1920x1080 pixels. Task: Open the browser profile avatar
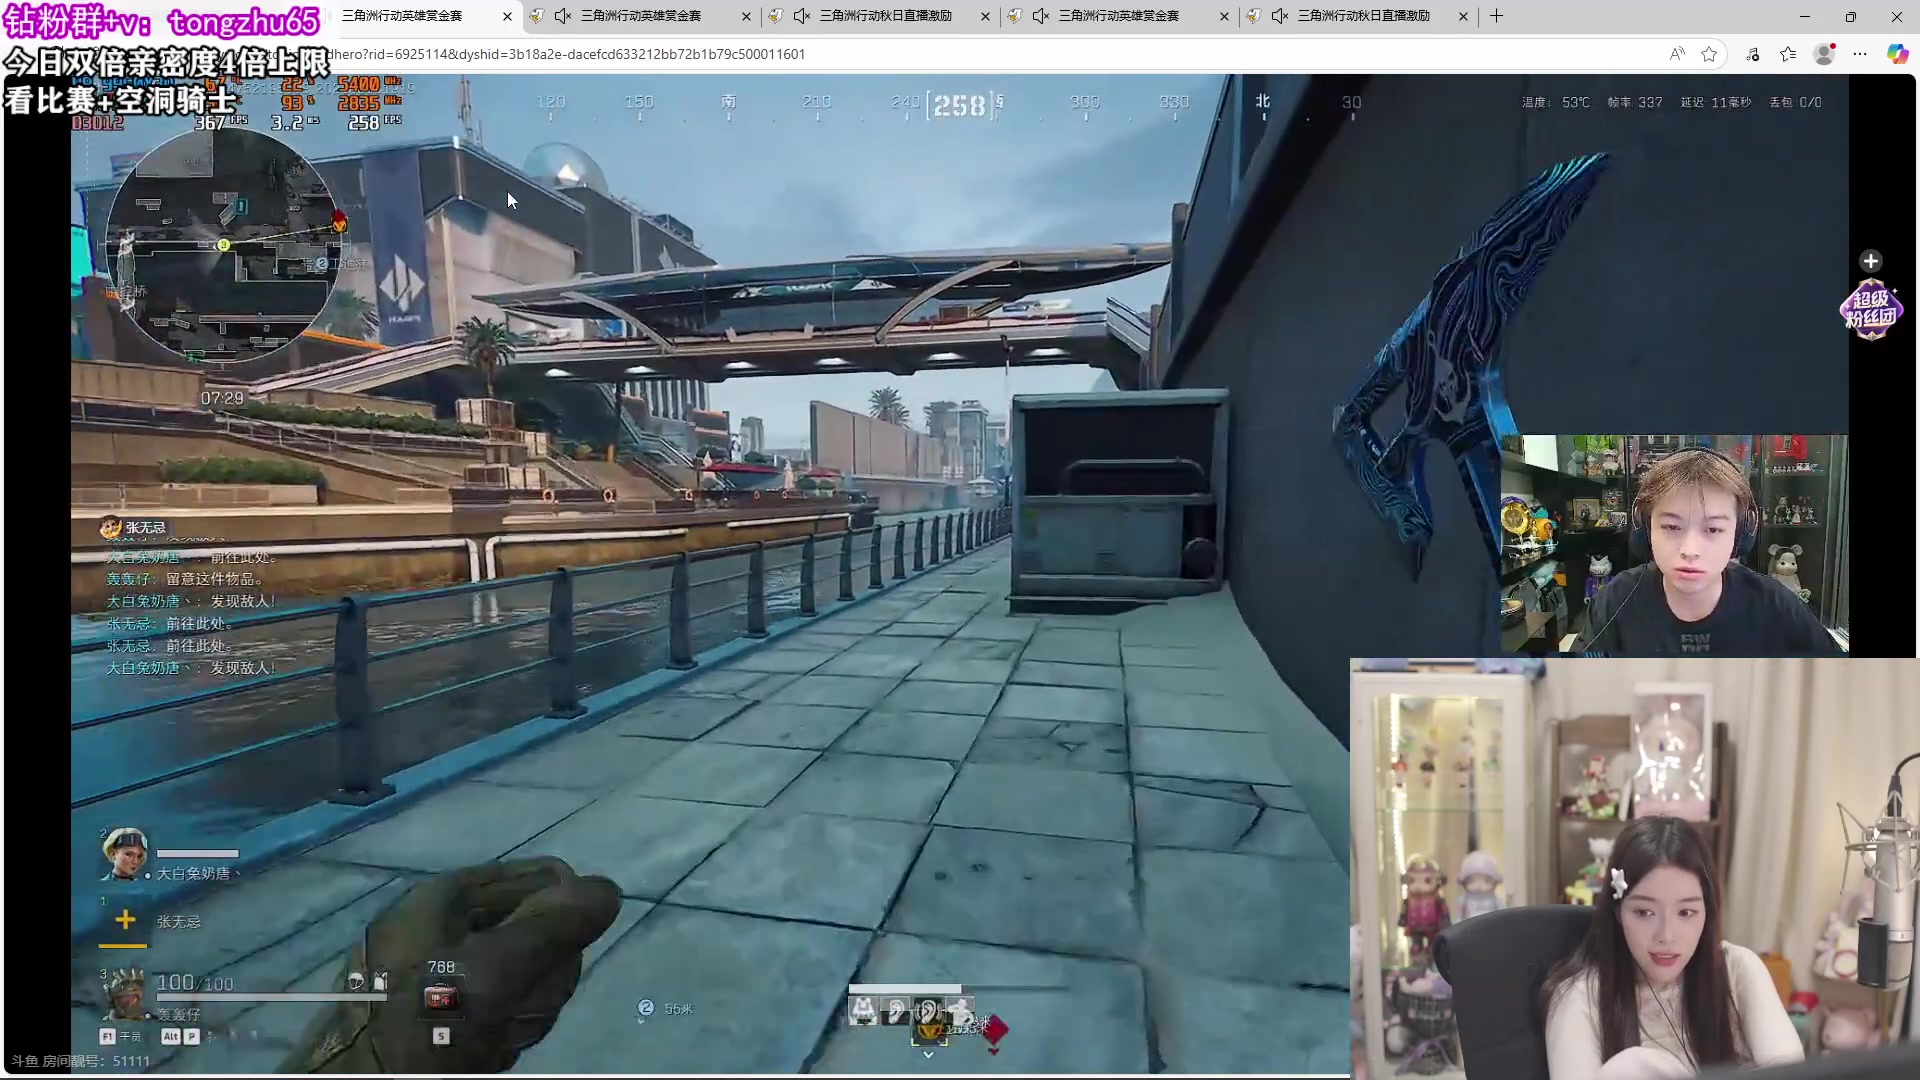(x=1824, y=54)
